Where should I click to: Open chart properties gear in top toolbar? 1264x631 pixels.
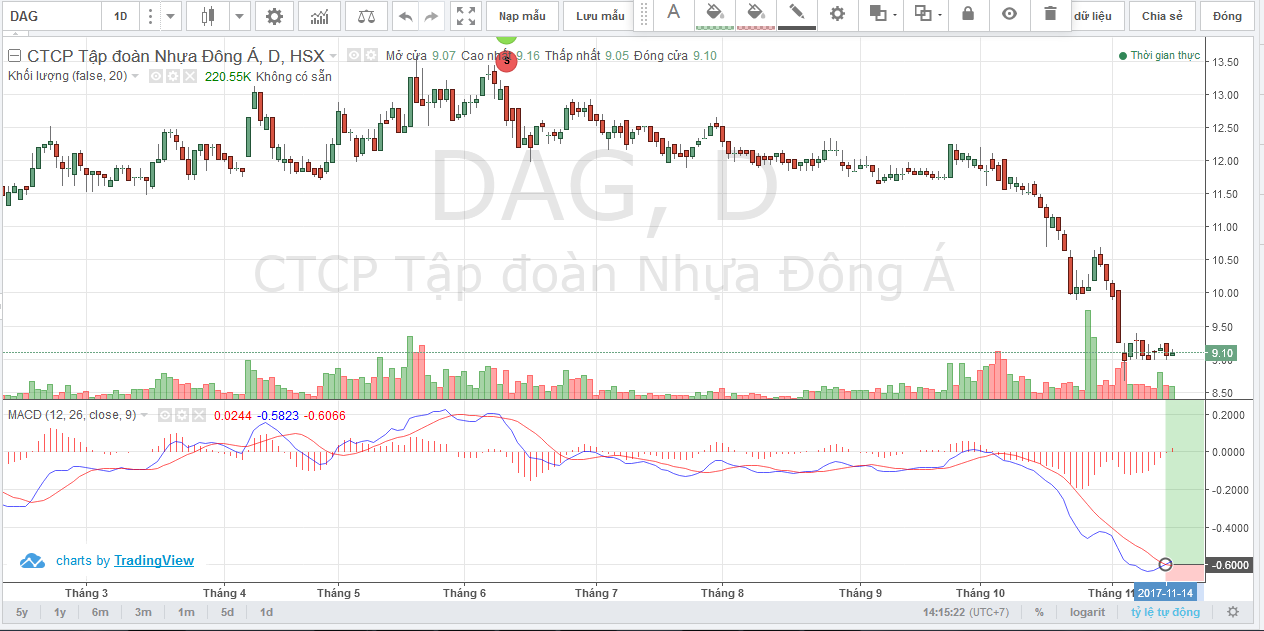click(x=274, y=16)
